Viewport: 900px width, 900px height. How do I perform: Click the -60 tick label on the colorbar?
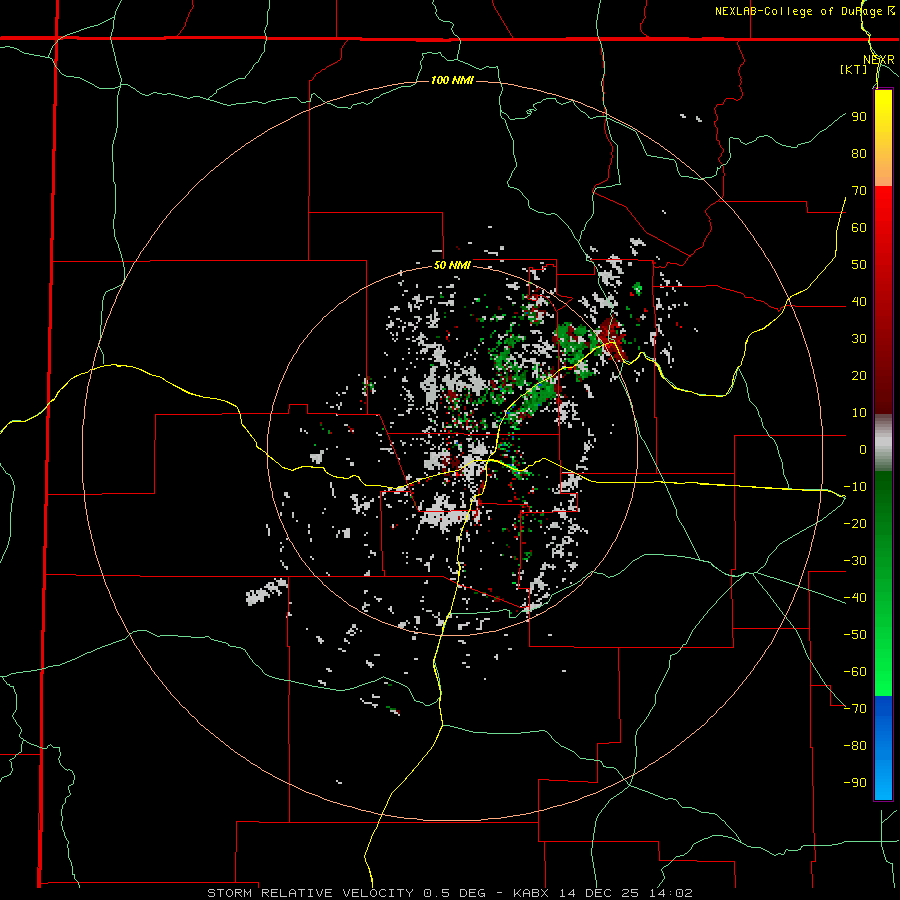coord(855,672)
